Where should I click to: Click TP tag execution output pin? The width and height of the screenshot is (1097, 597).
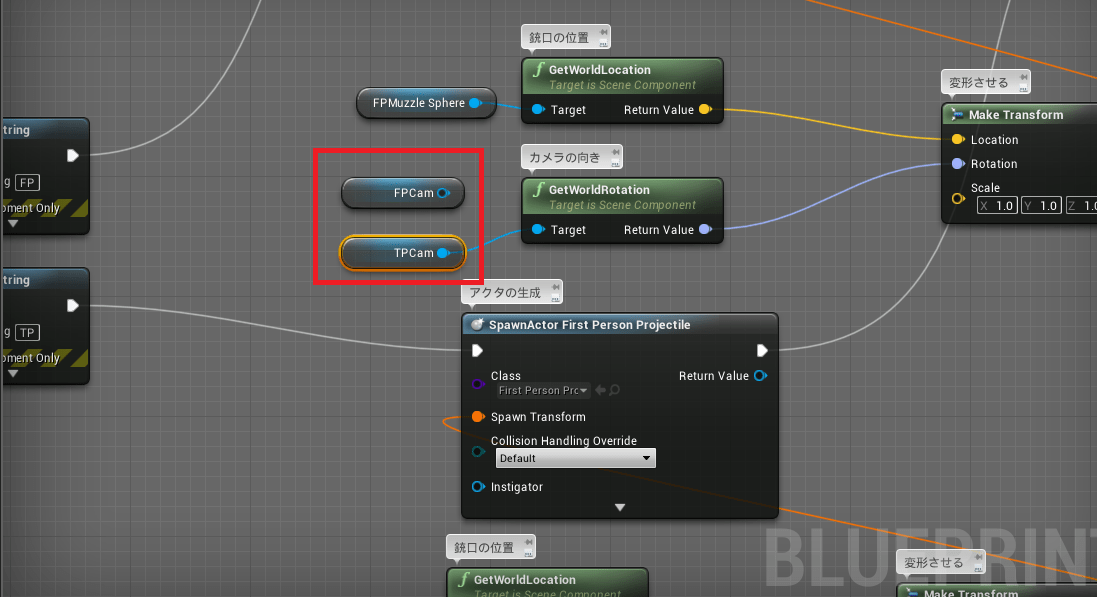[x=73, y=306]
